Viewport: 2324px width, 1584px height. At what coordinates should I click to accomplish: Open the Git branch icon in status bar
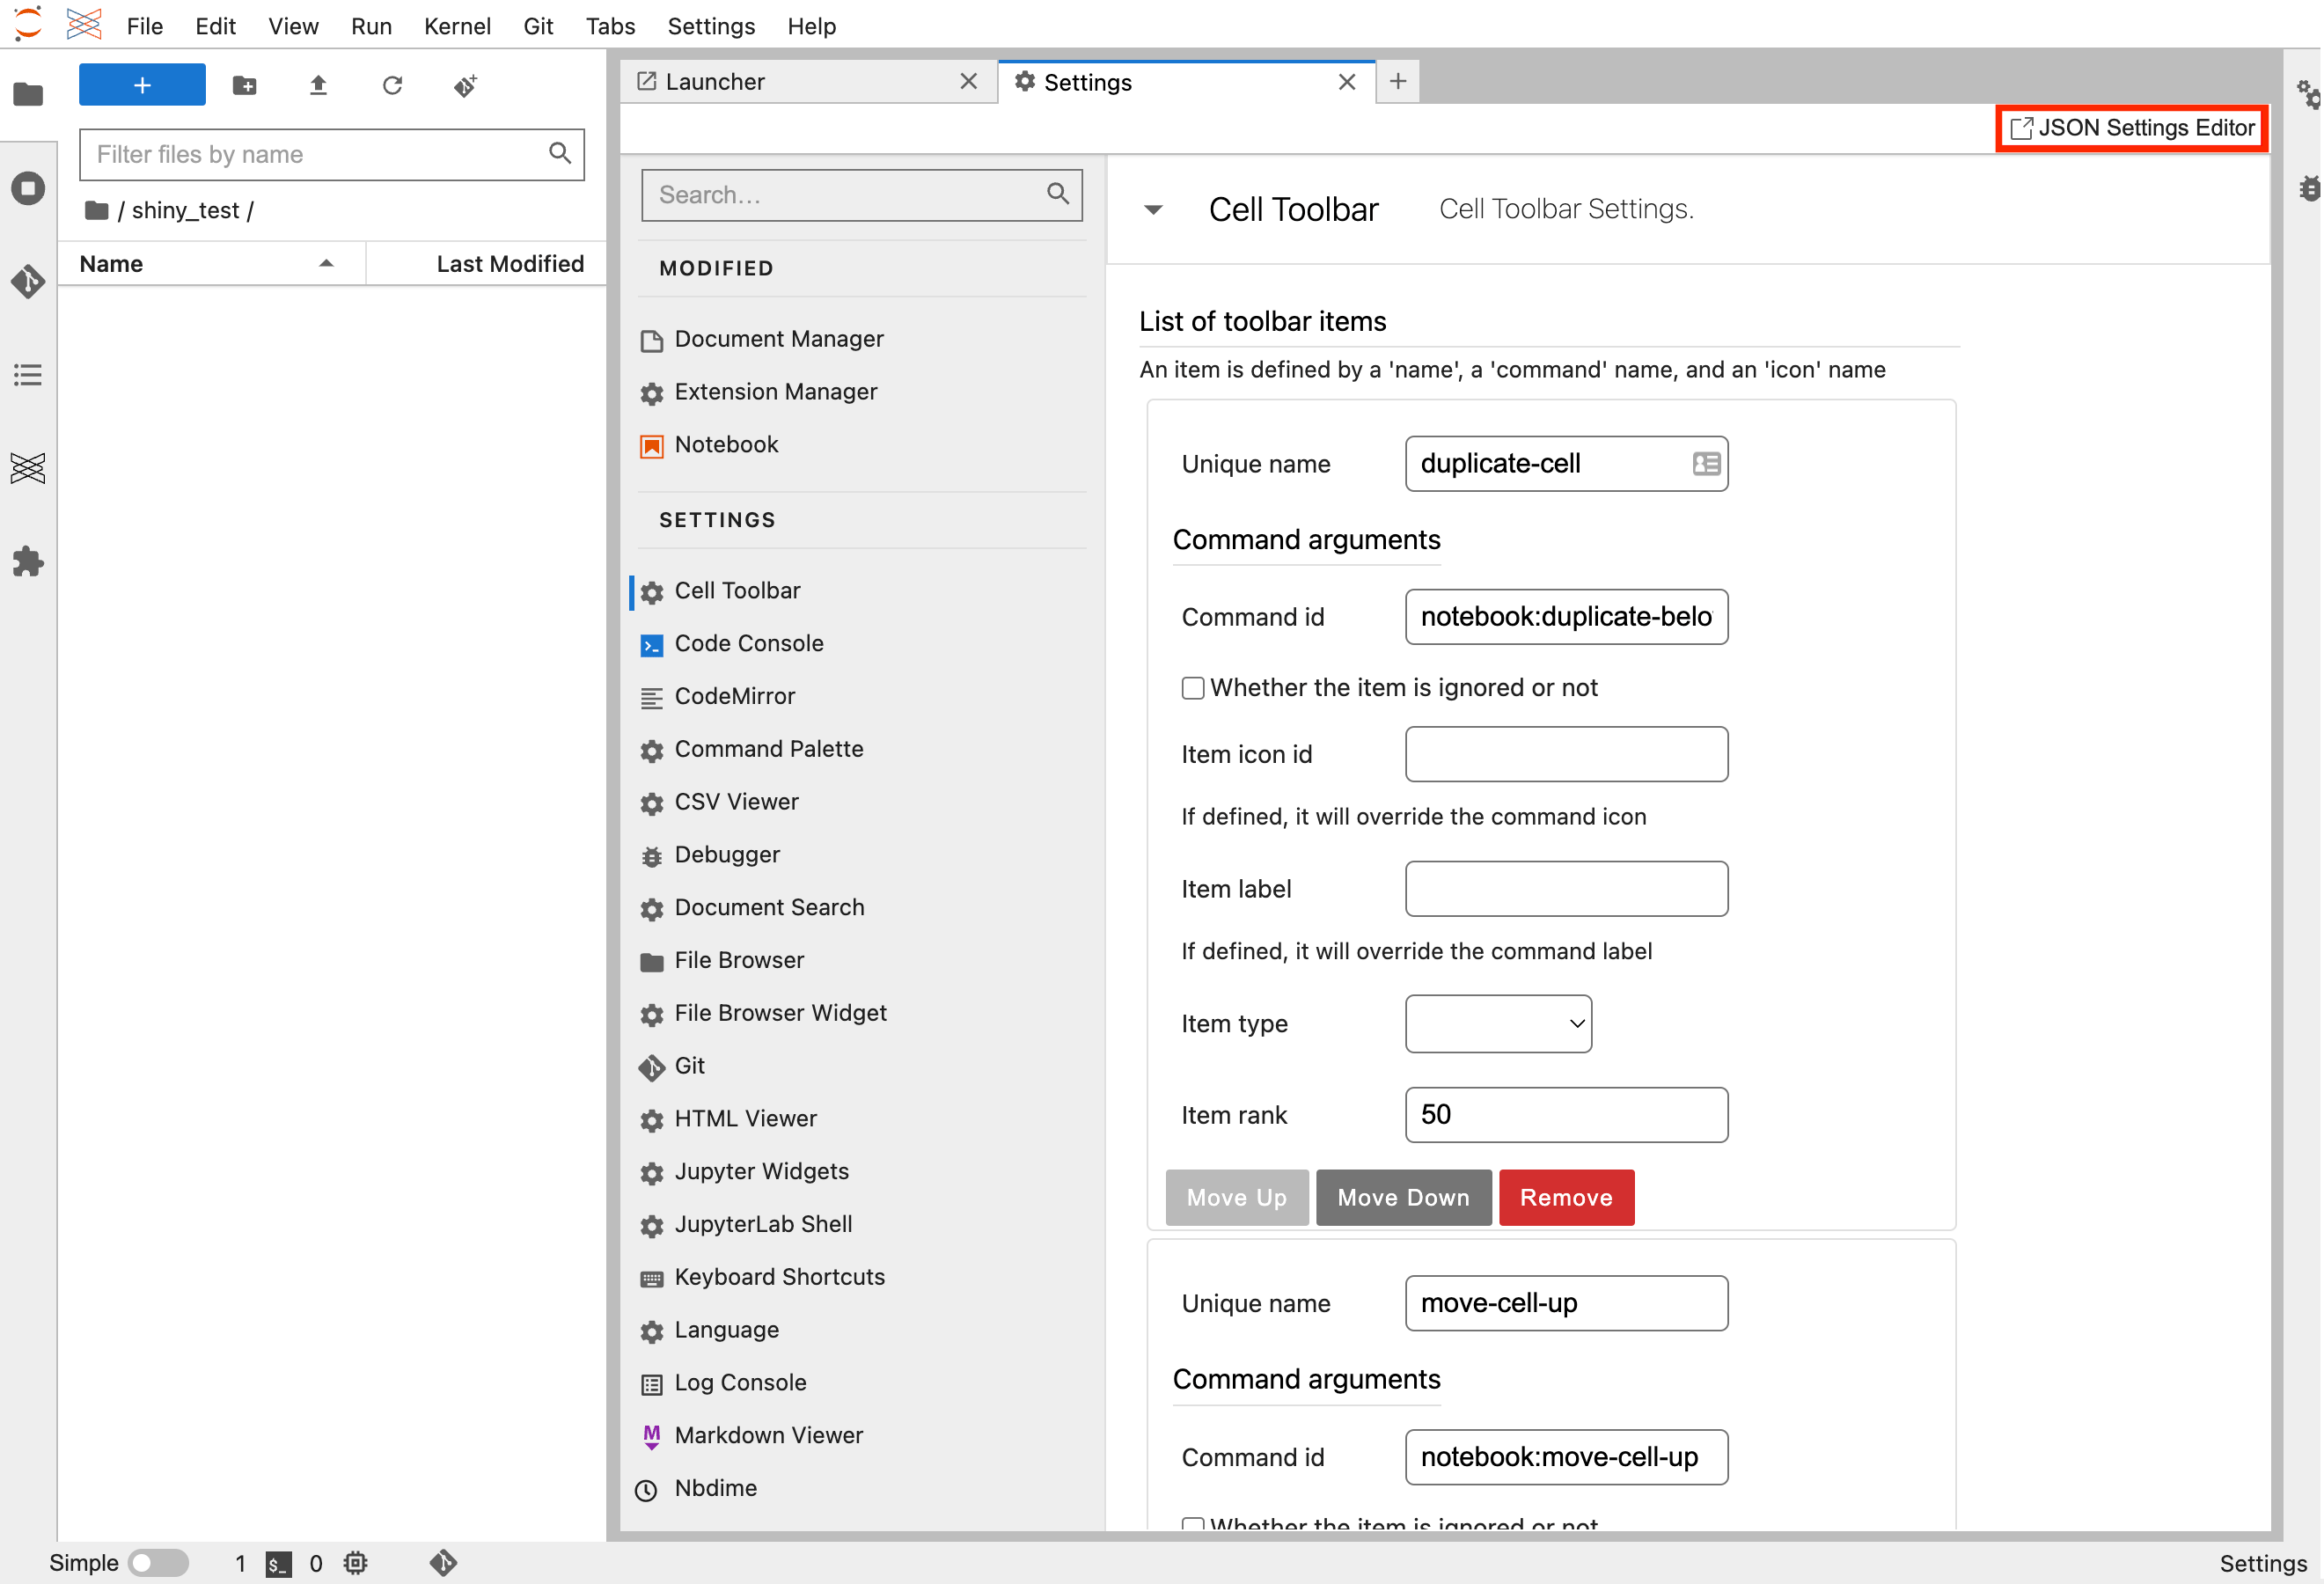pos(443,1562)
